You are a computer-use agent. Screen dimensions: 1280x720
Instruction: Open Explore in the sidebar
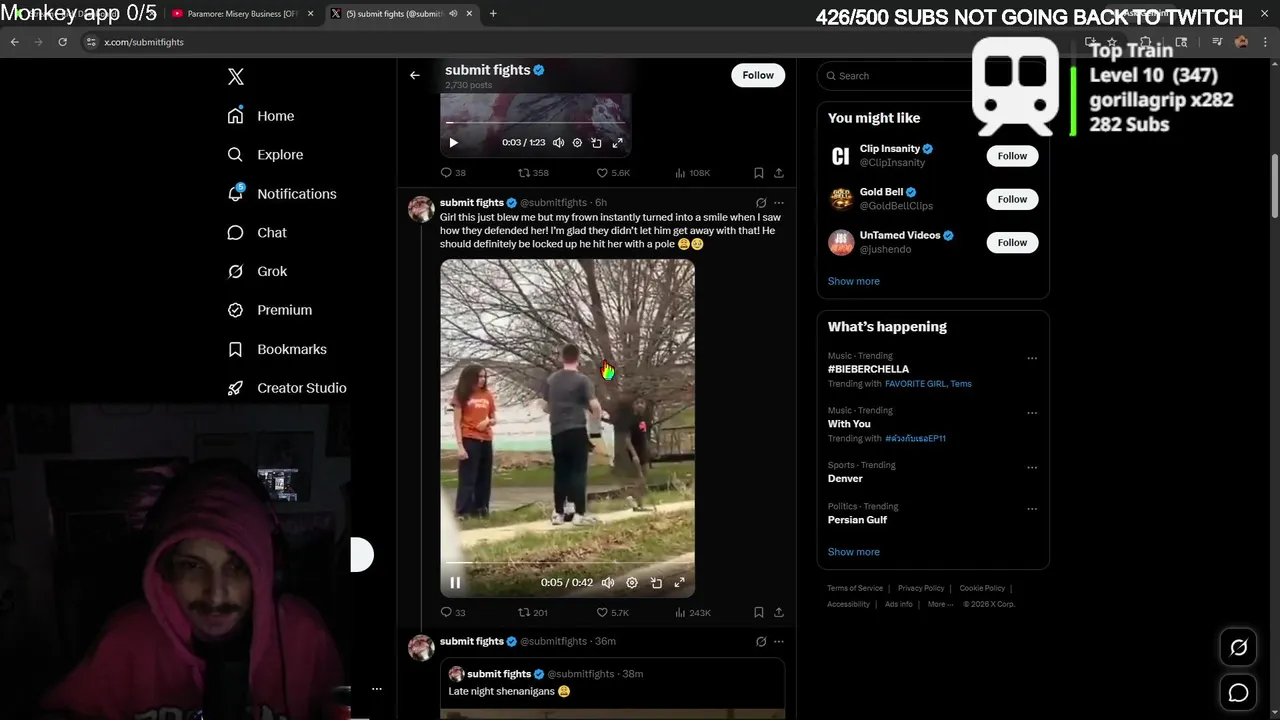click(x=265, y=155)
